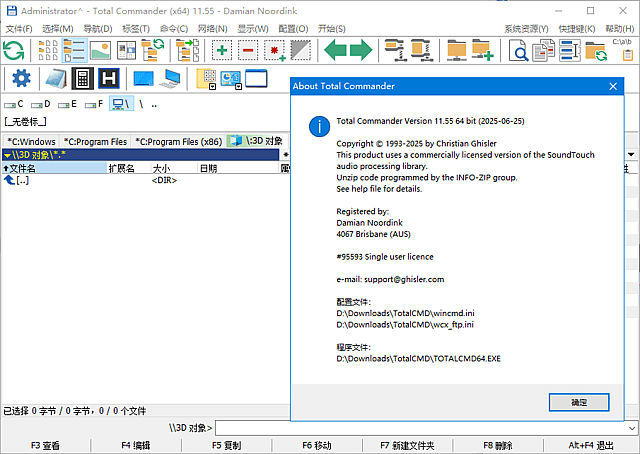Viewport: 640px width, 454px height.
Task: Click the pack files (compress) icon
Action: 394,51
